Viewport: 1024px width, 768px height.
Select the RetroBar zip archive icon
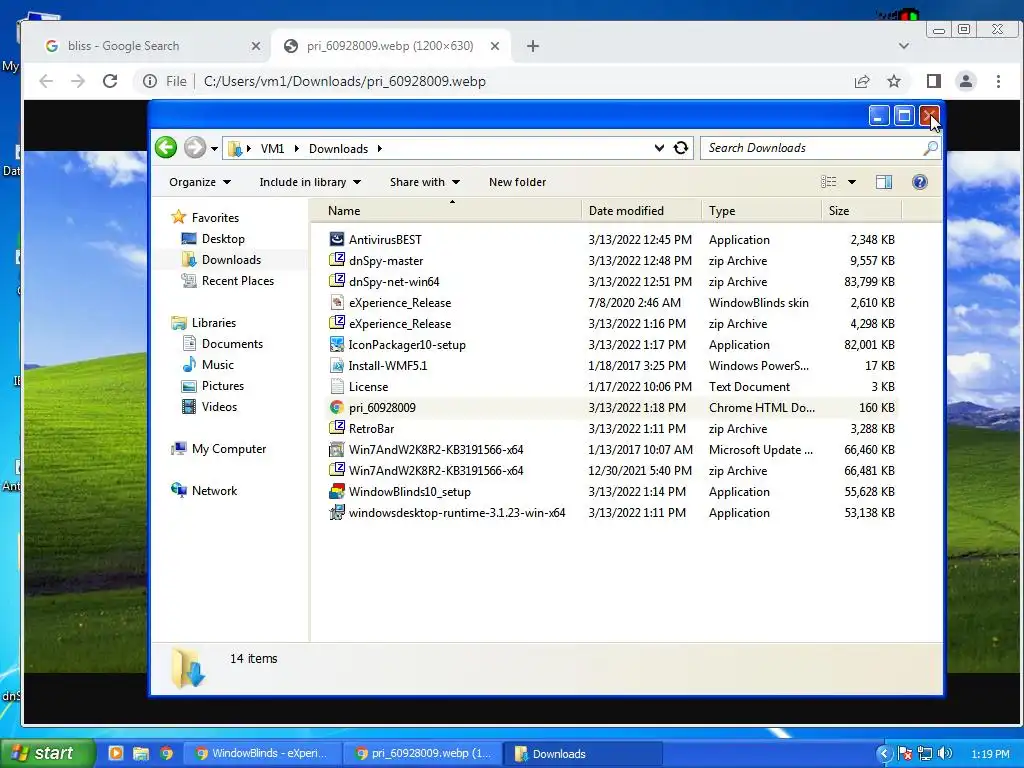pos(336,428)
